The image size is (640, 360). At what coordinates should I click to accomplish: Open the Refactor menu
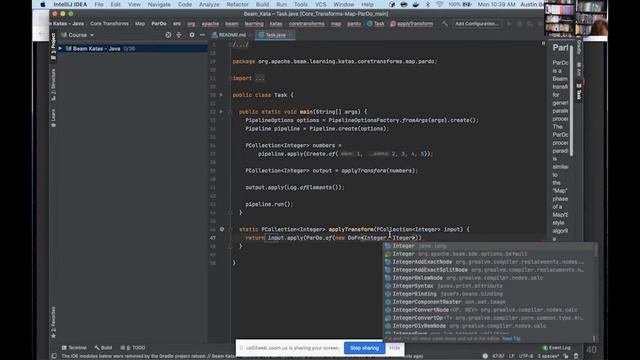pyautogui.click(x=238, y=4)
